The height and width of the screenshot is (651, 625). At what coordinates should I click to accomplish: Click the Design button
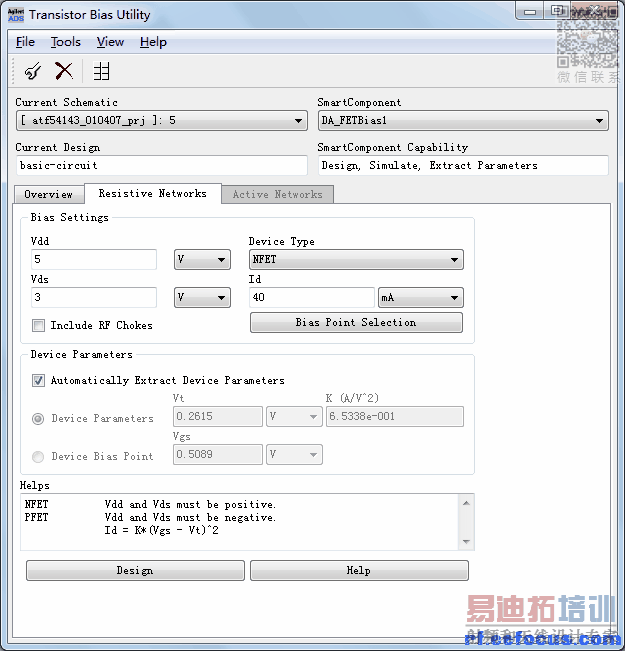[135, 570]
